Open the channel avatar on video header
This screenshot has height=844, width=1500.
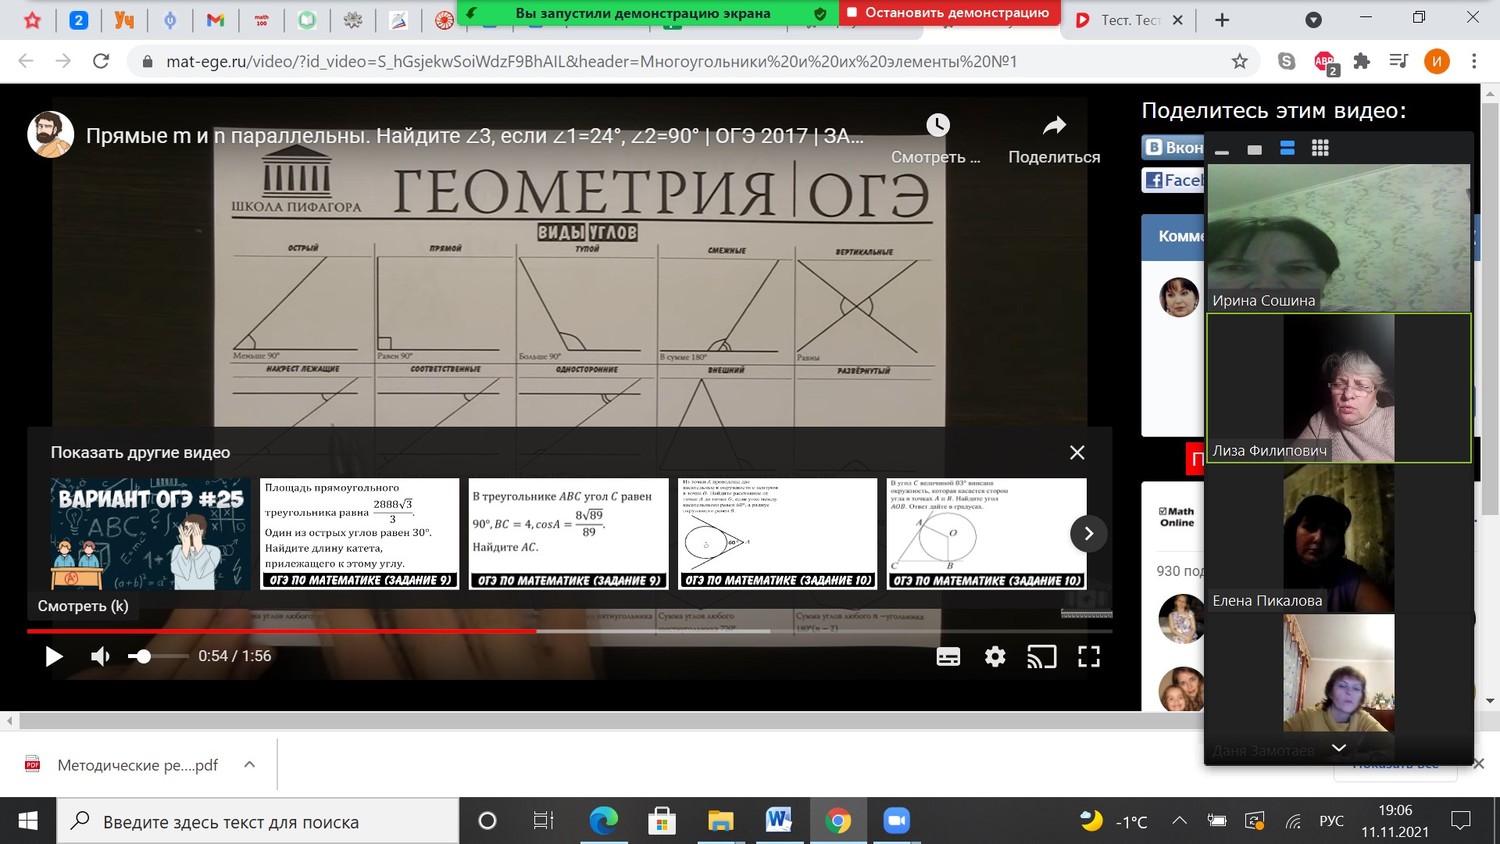point(50,135)
